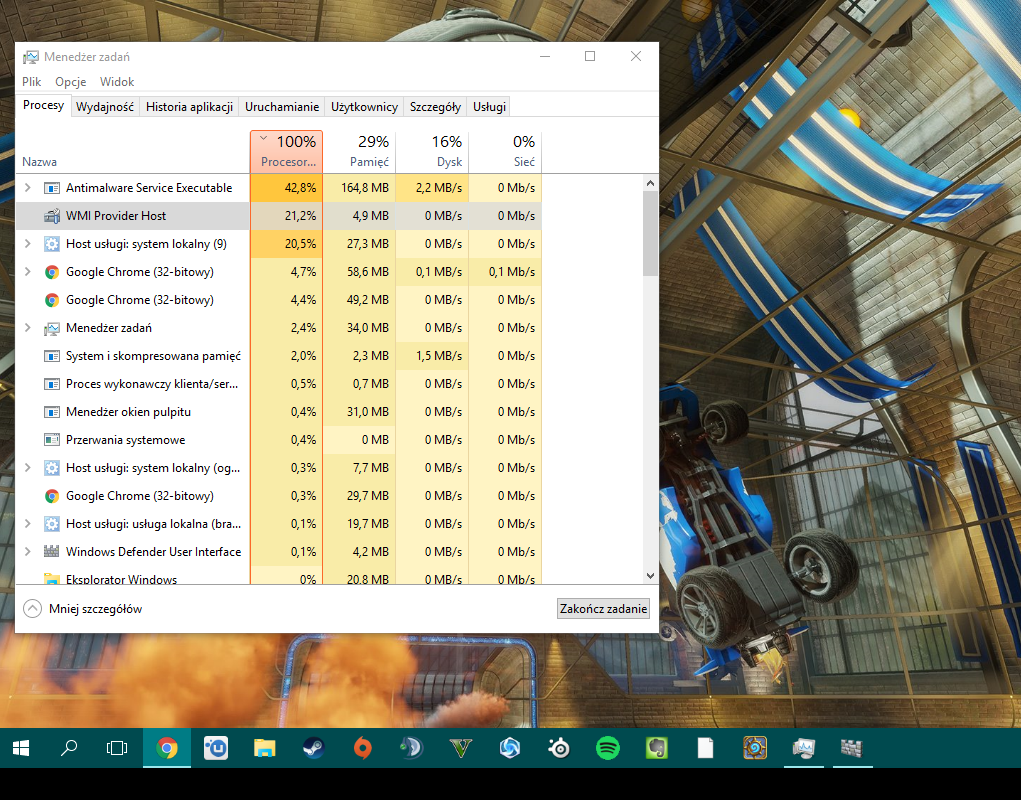Click the Windows Defender wall taskbar icon
1021x800 pixels.
click(x=852, y=748)
